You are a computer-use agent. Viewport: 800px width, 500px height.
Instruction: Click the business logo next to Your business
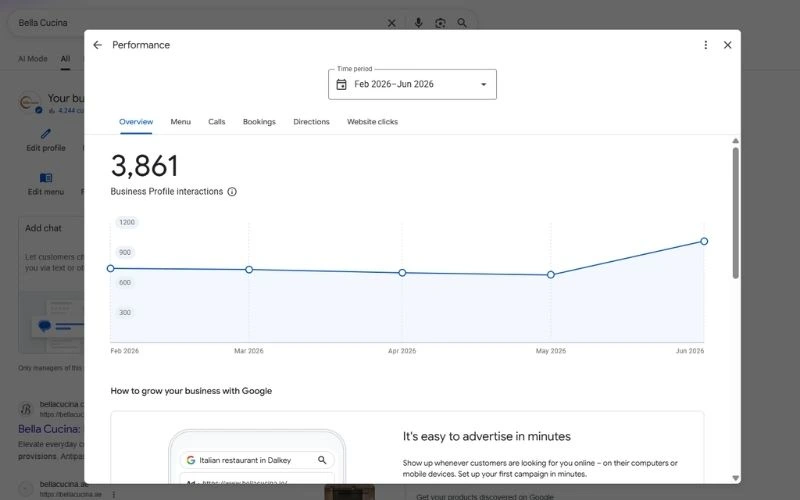coord(29,103)
